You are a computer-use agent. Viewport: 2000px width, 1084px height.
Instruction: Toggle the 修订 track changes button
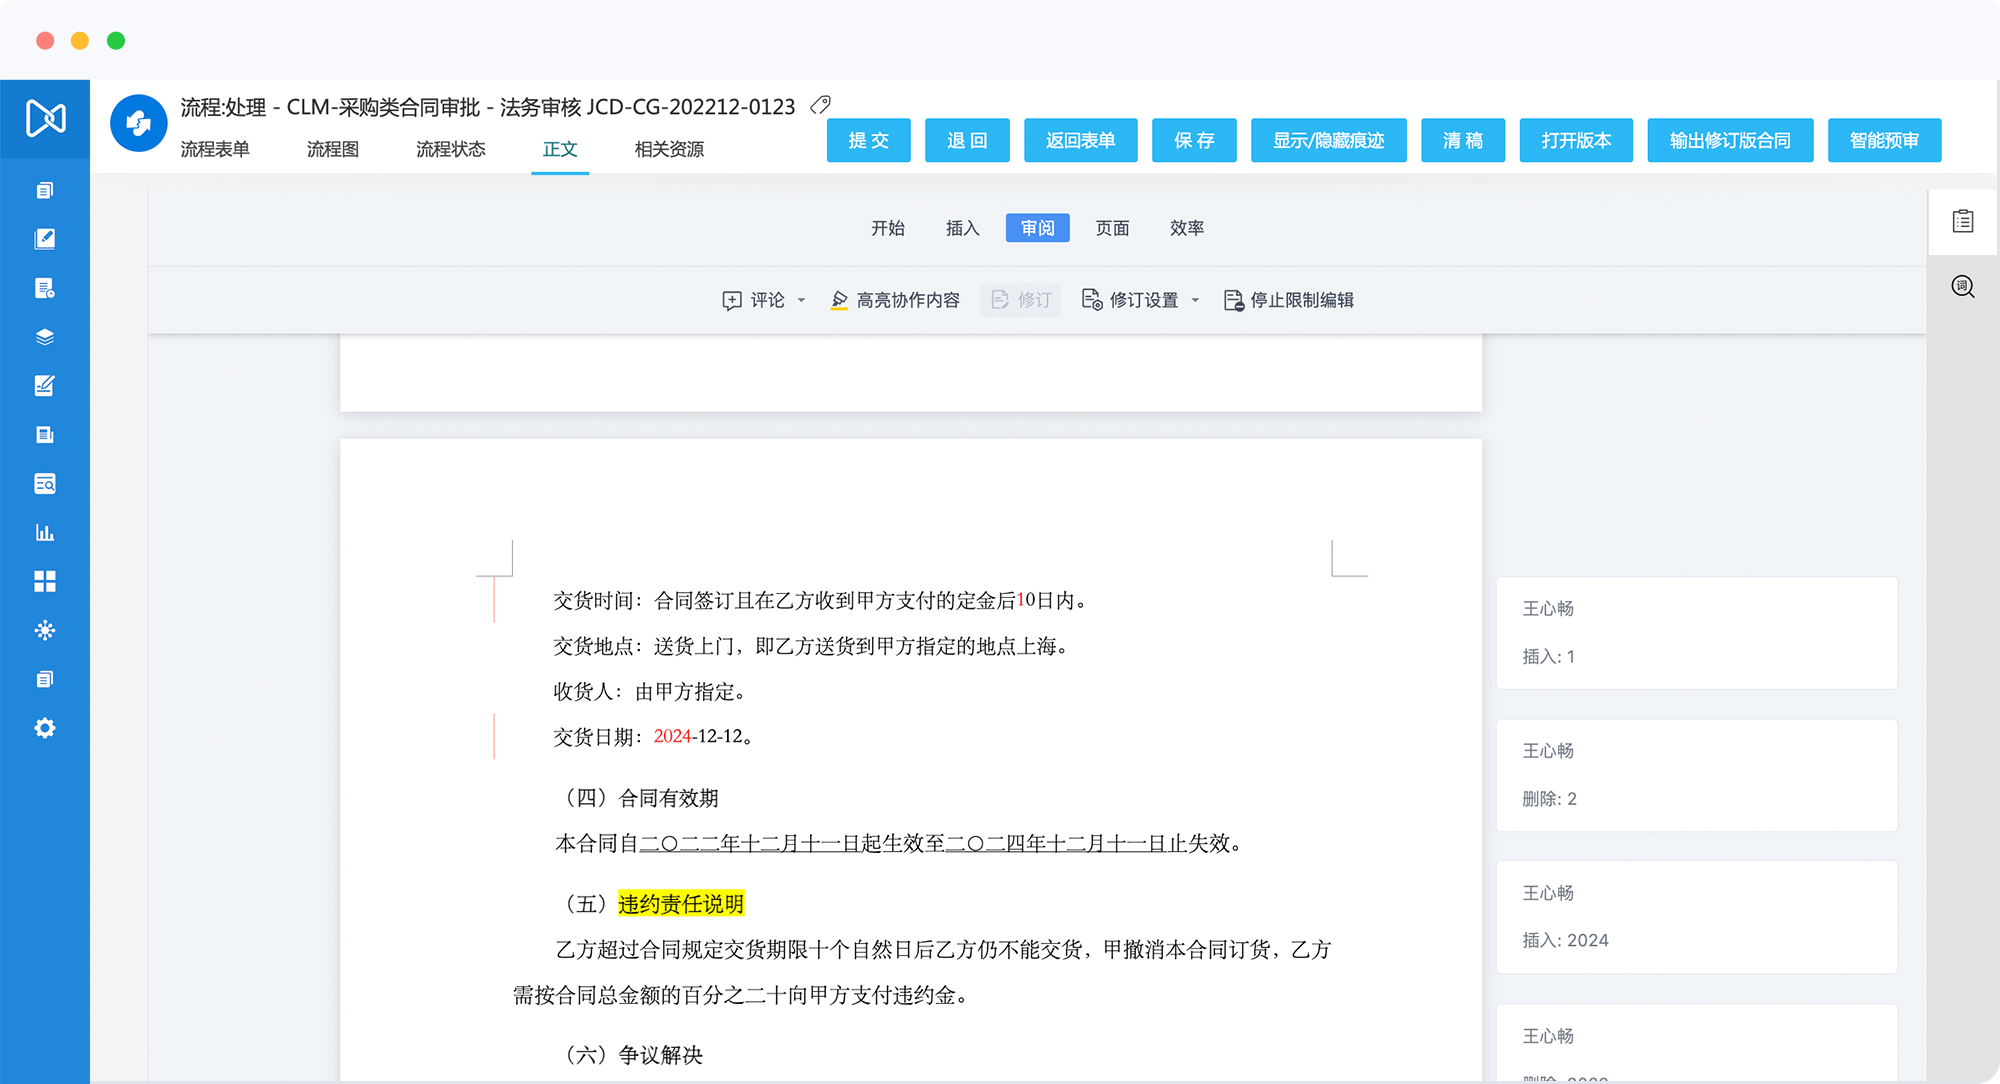pos(1021,300)
